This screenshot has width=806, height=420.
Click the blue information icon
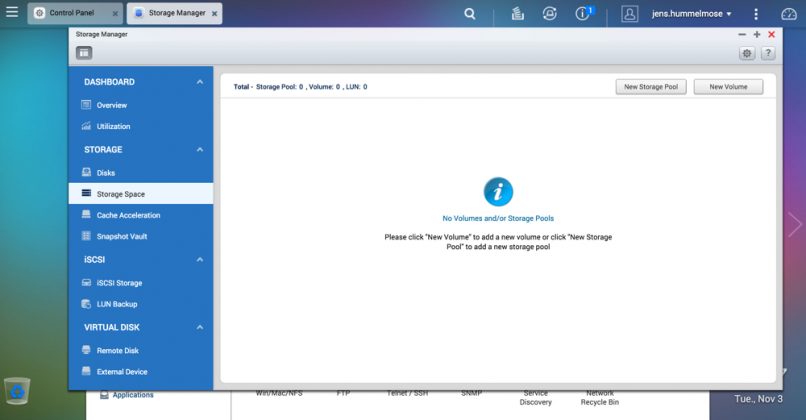498,192
